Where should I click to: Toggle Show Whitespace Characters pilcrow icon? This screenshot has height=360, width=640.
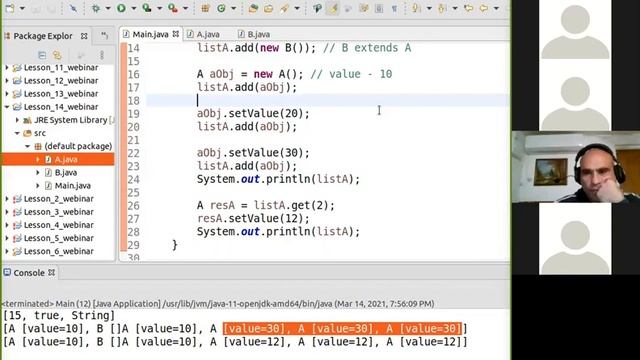point(394,8)
